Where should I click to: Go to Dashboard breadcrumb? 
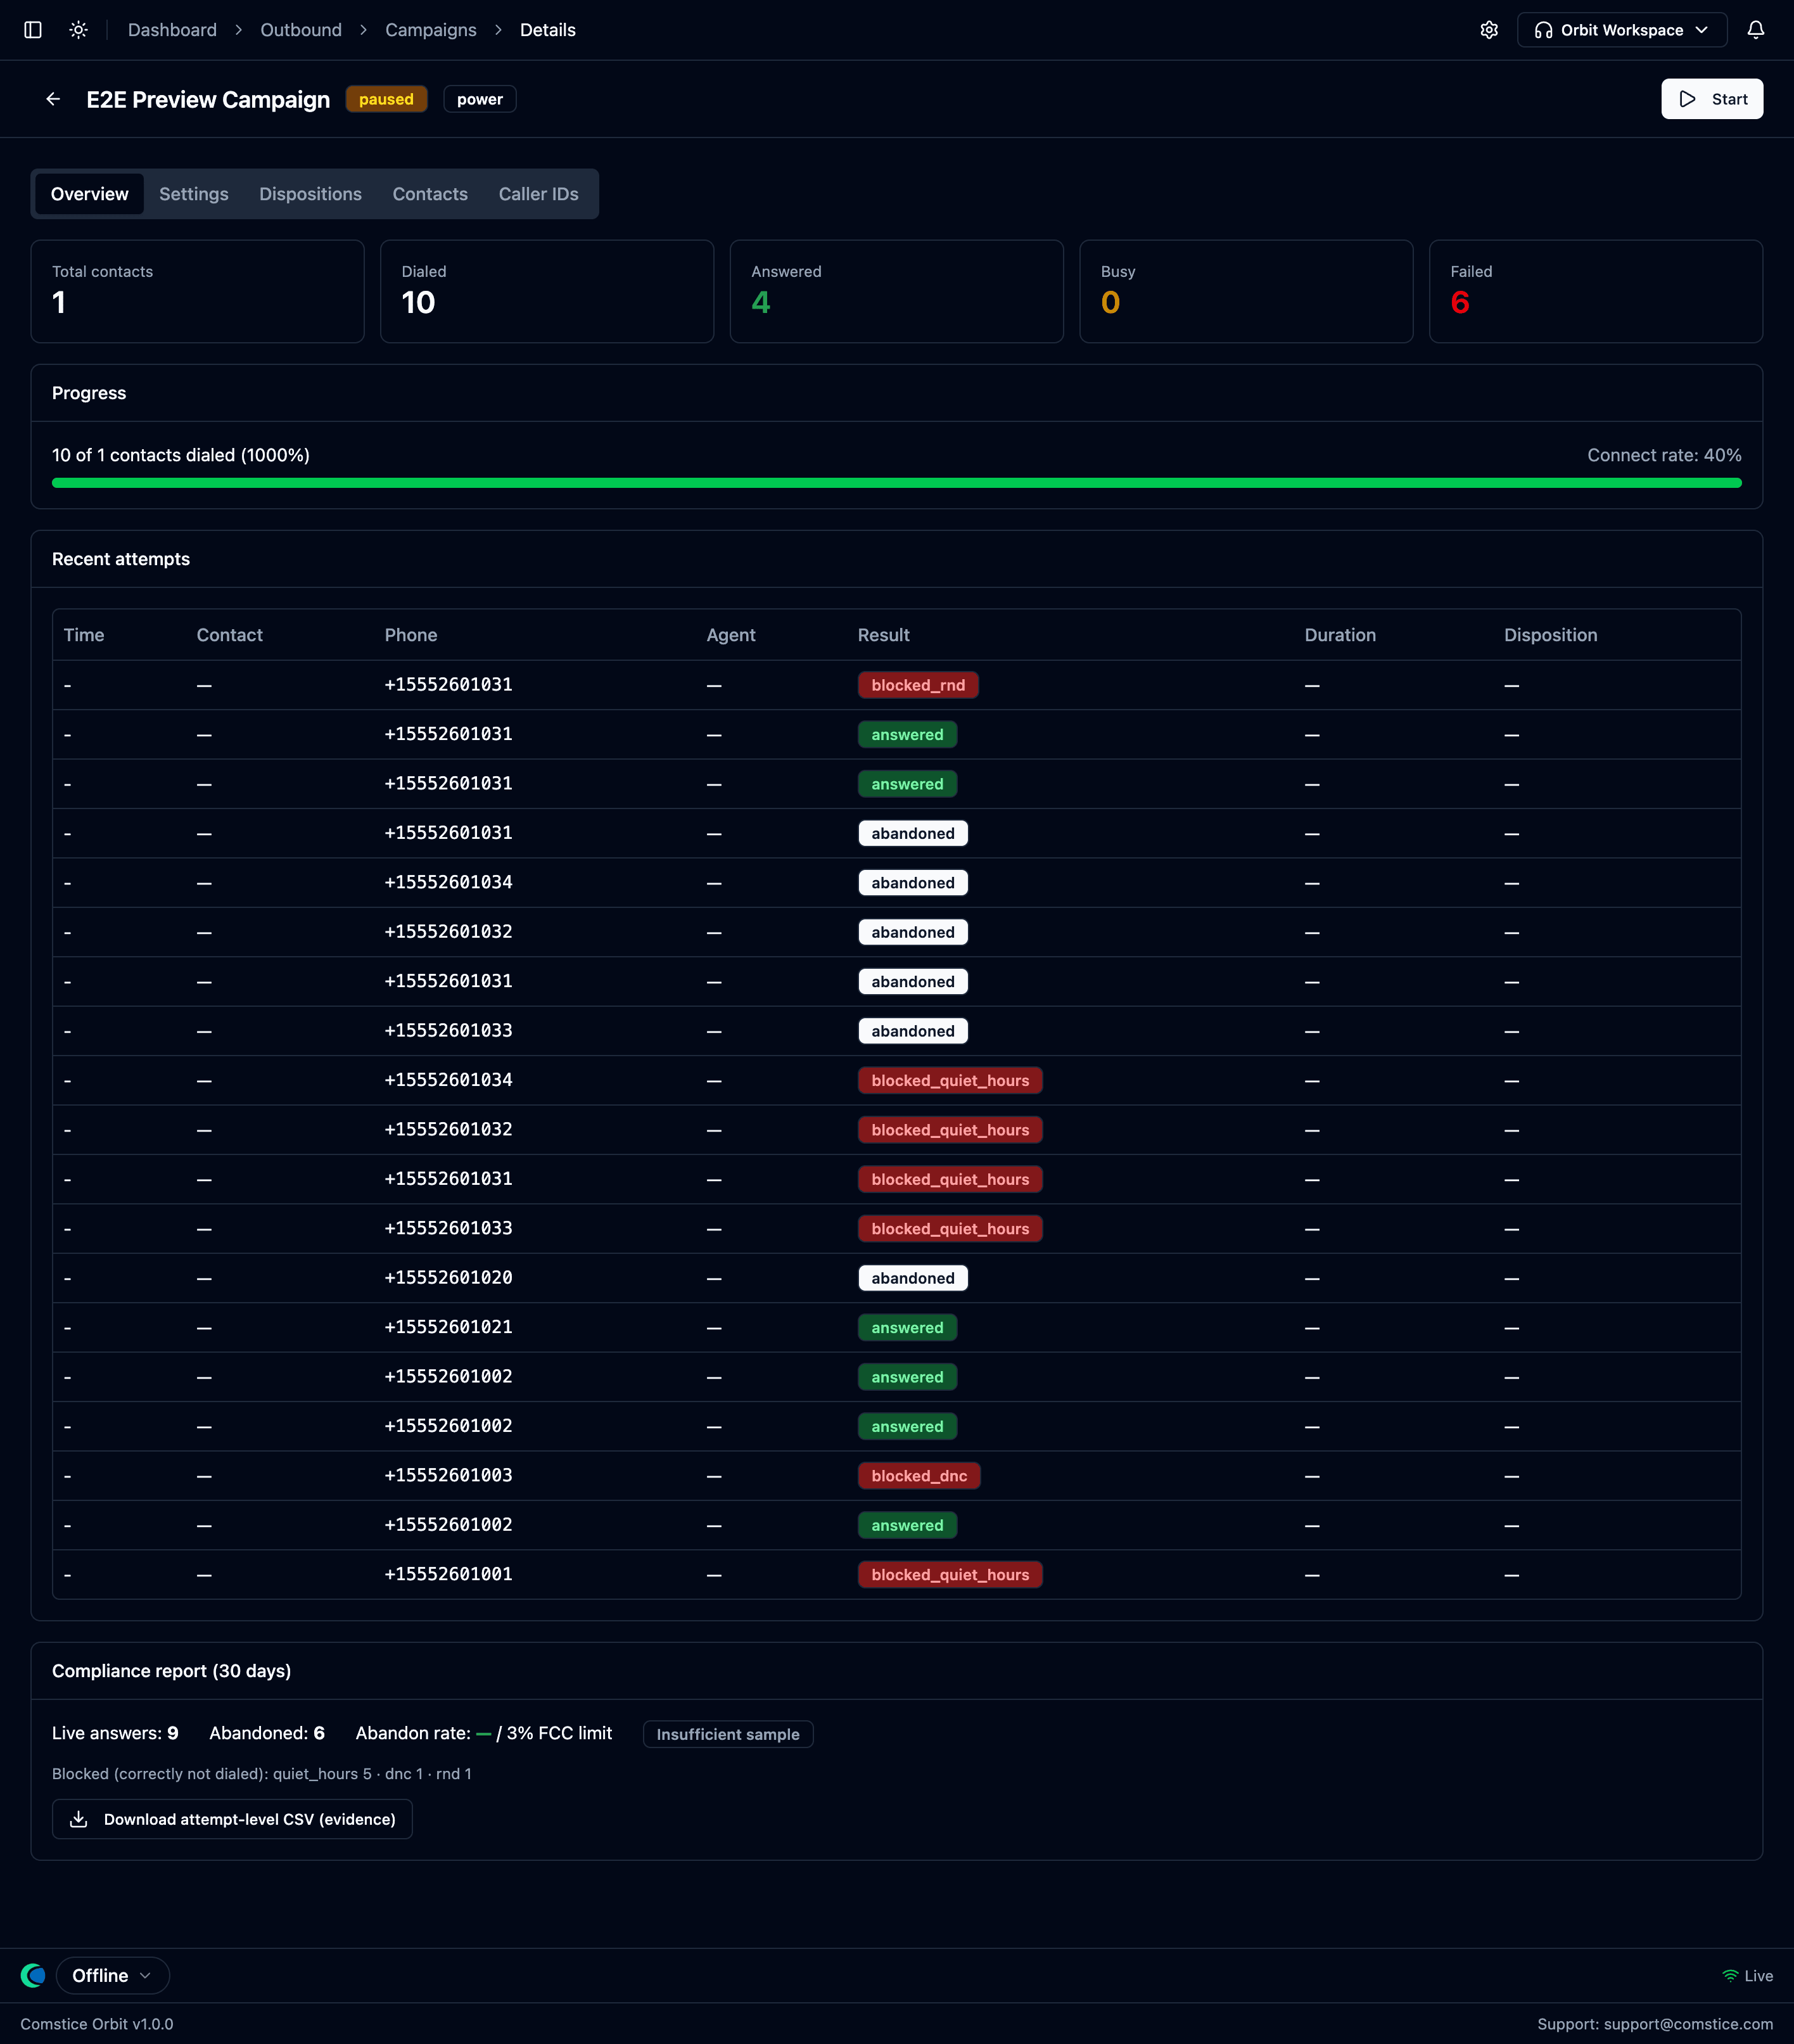(172, 30)
